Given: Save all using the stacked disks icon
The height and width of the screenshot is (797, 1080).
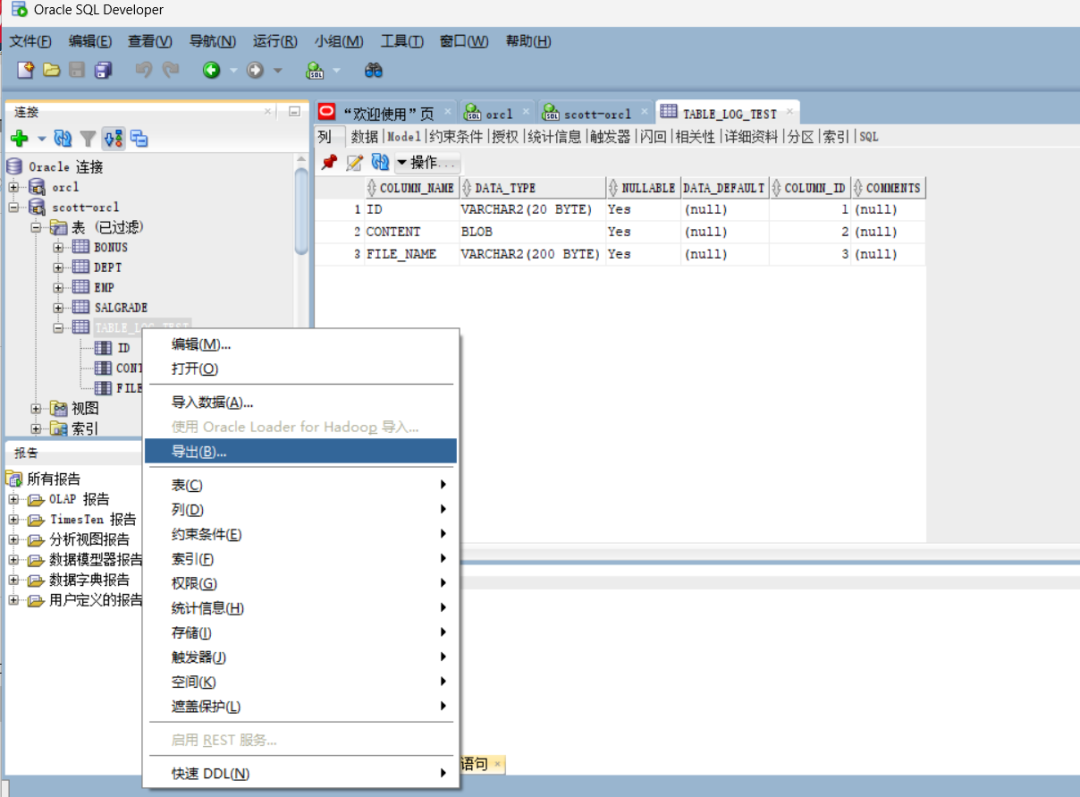Looking at the screenshot, I should 104,70.
